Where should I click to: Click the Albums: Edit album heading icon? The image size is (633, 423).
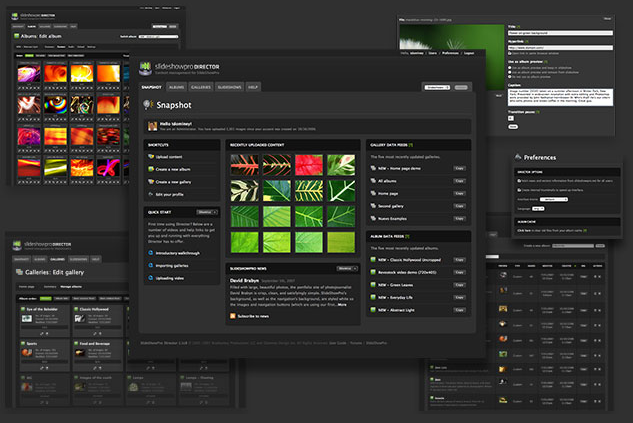point(17,36)
